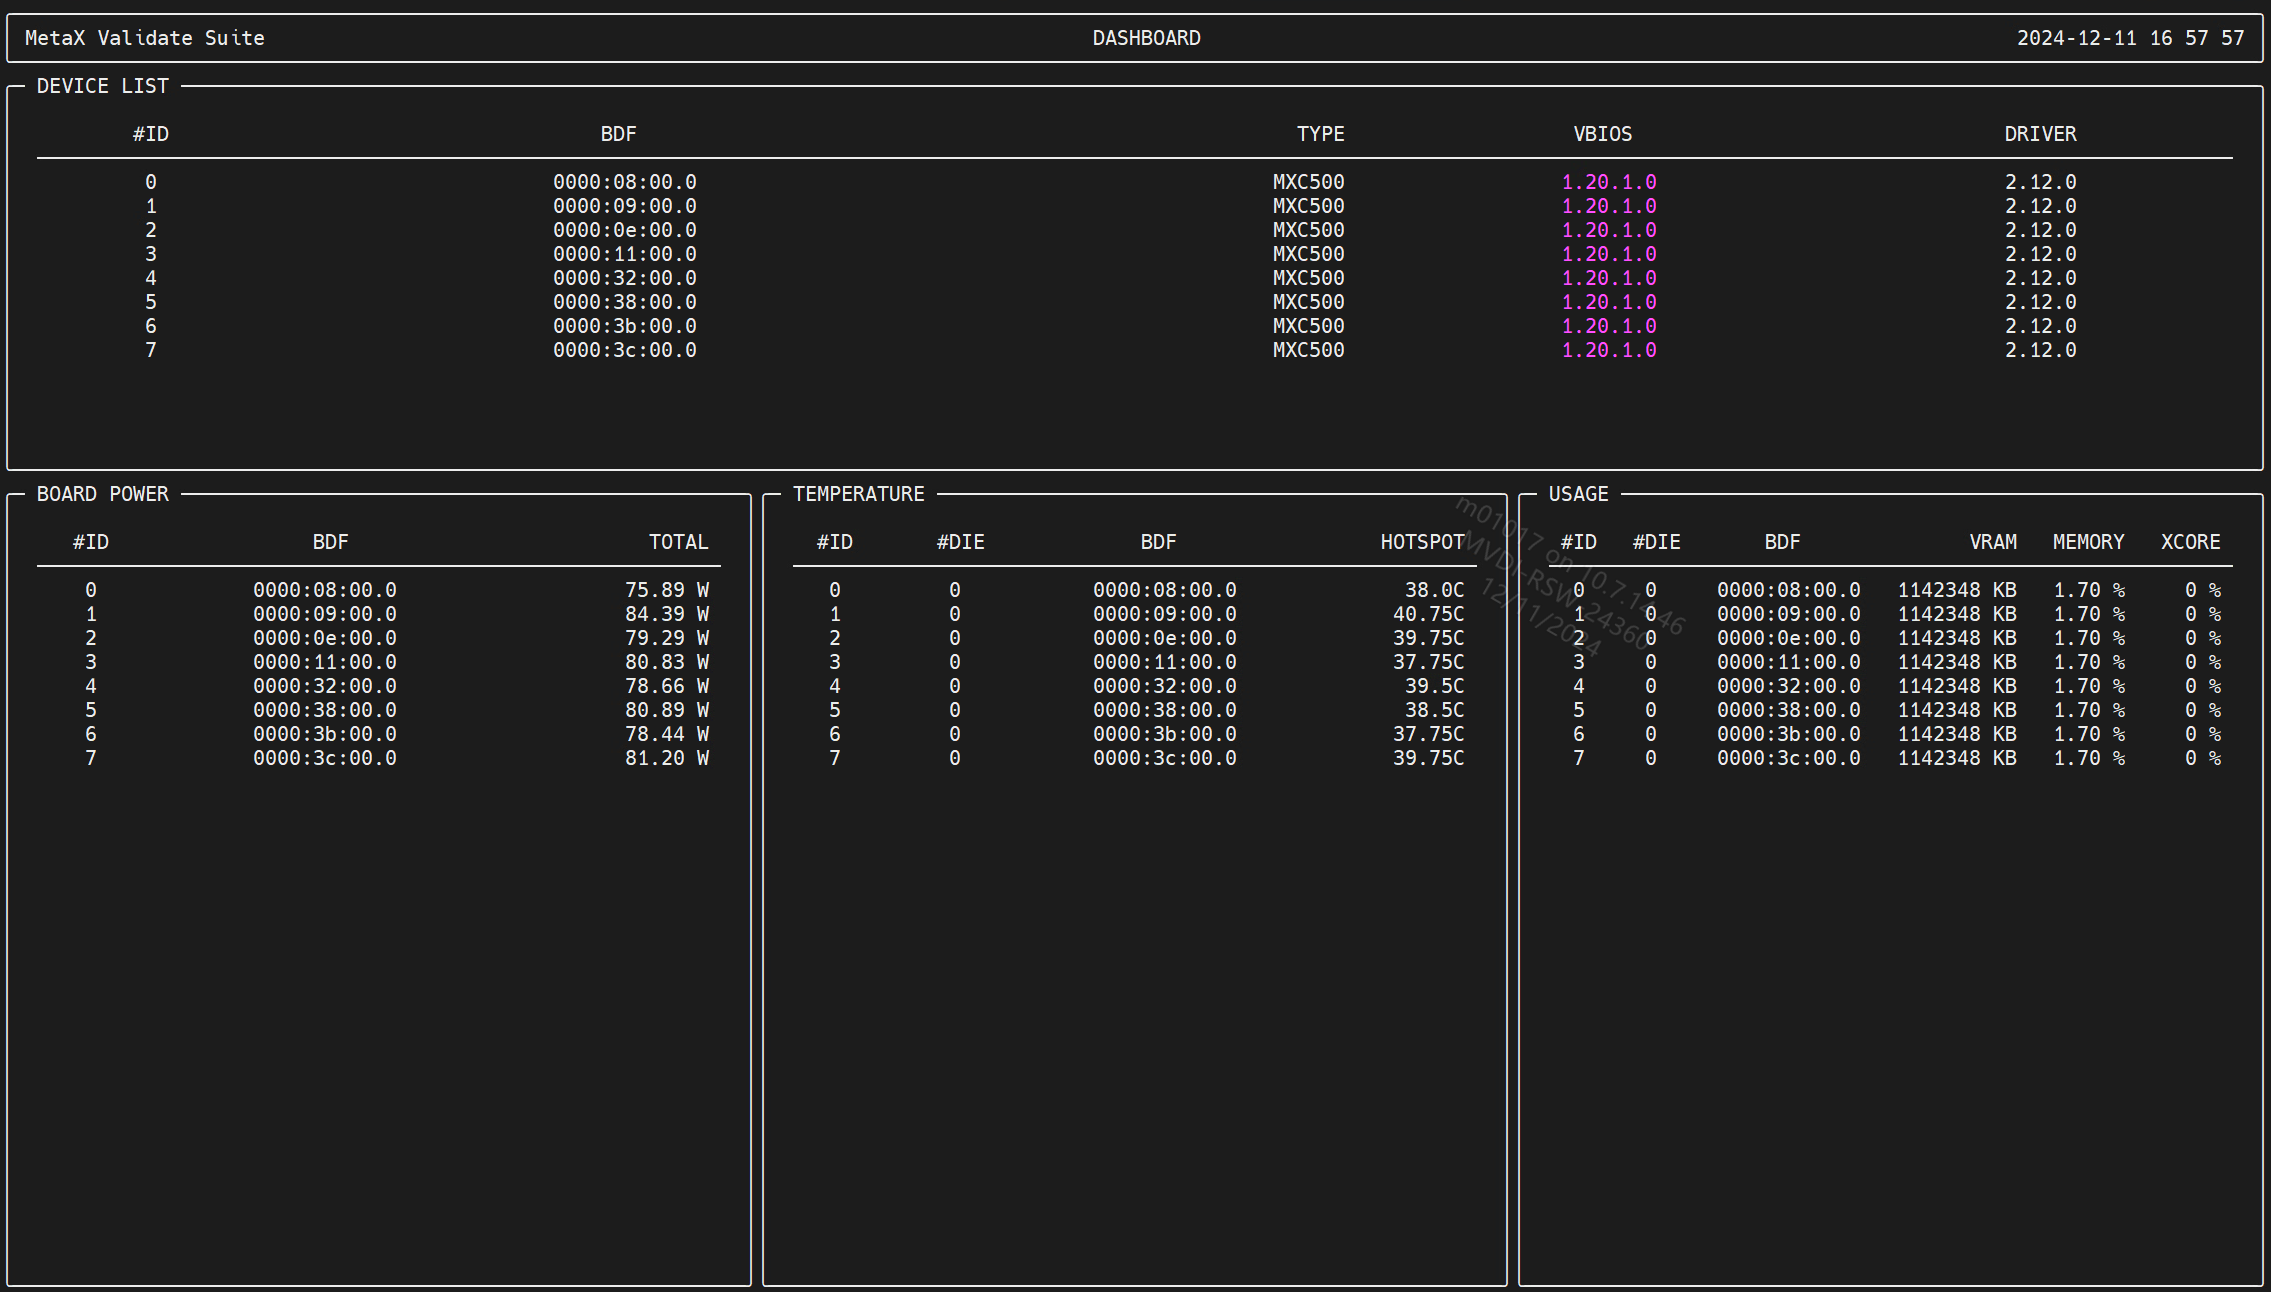Select the DEVICE LIST panel heading
Screen dimensions: 2271x1292
103,86
